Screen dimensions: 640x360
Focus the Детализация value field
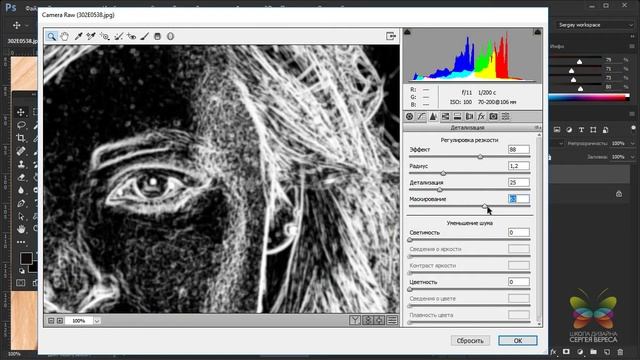[519, 182]
